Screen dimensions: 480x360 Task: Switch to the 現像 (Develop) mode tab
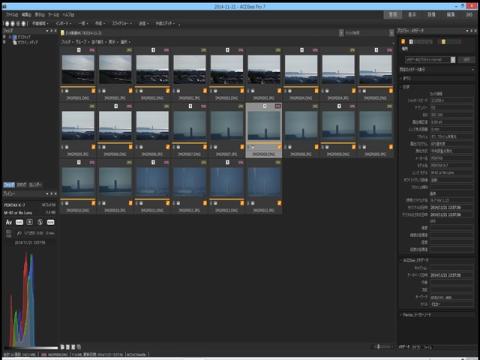[x=431, y=15]
